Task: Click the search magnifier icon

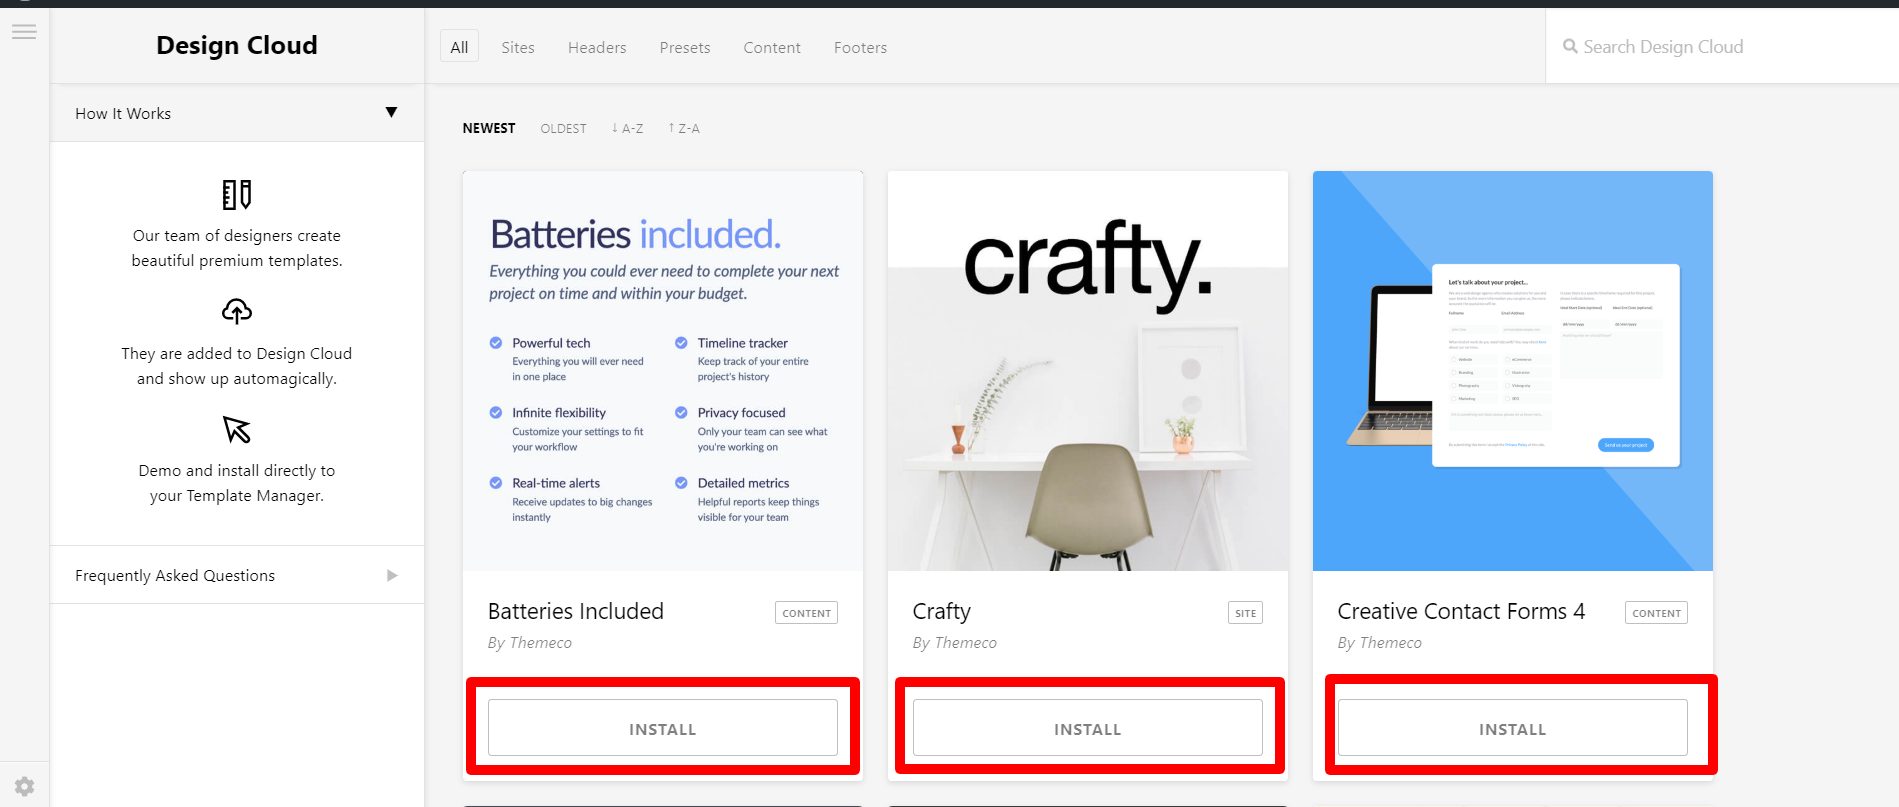Action: pos(1570,47)
